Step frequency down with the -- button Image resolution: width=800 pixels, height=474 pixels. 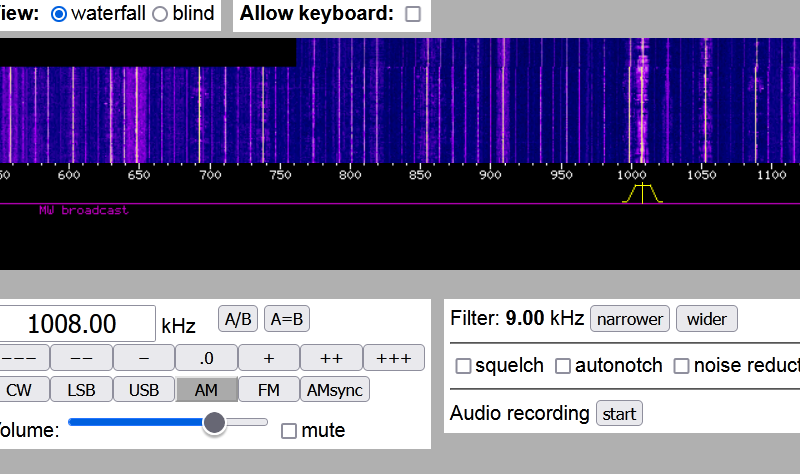(82, 358)
